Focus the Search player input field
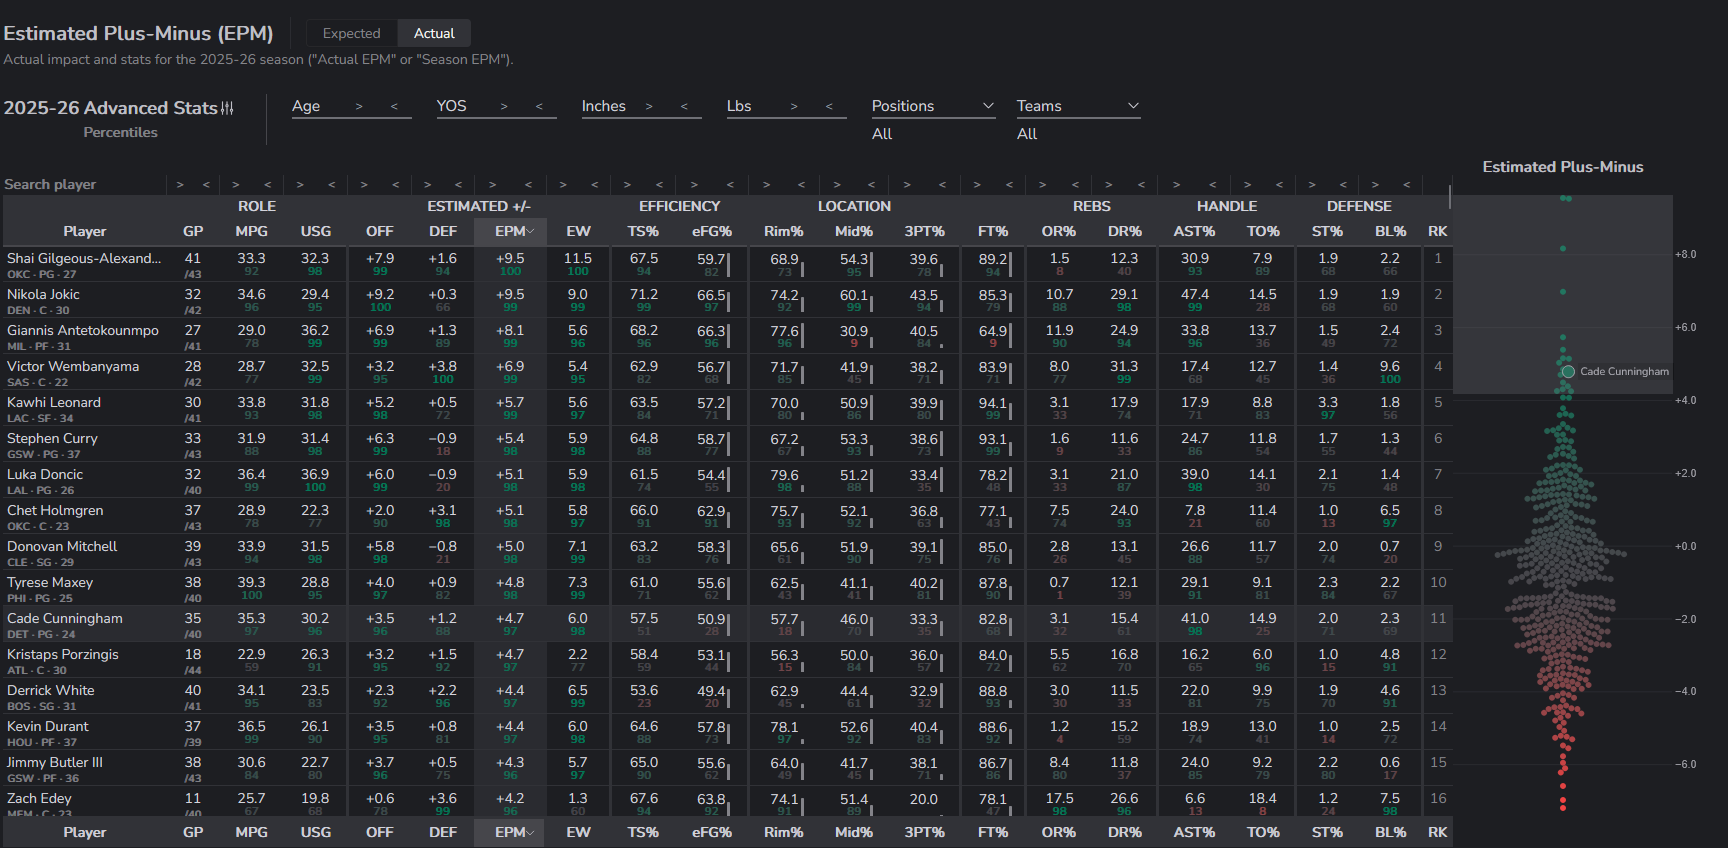This screenshot has height=848, width=1728. [83, 184]
